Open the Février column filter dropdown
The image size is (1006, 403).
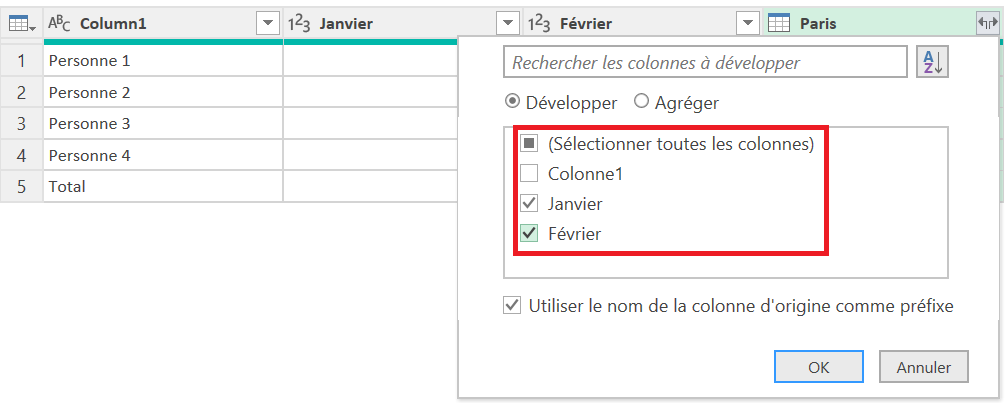(x=747, y=23)
